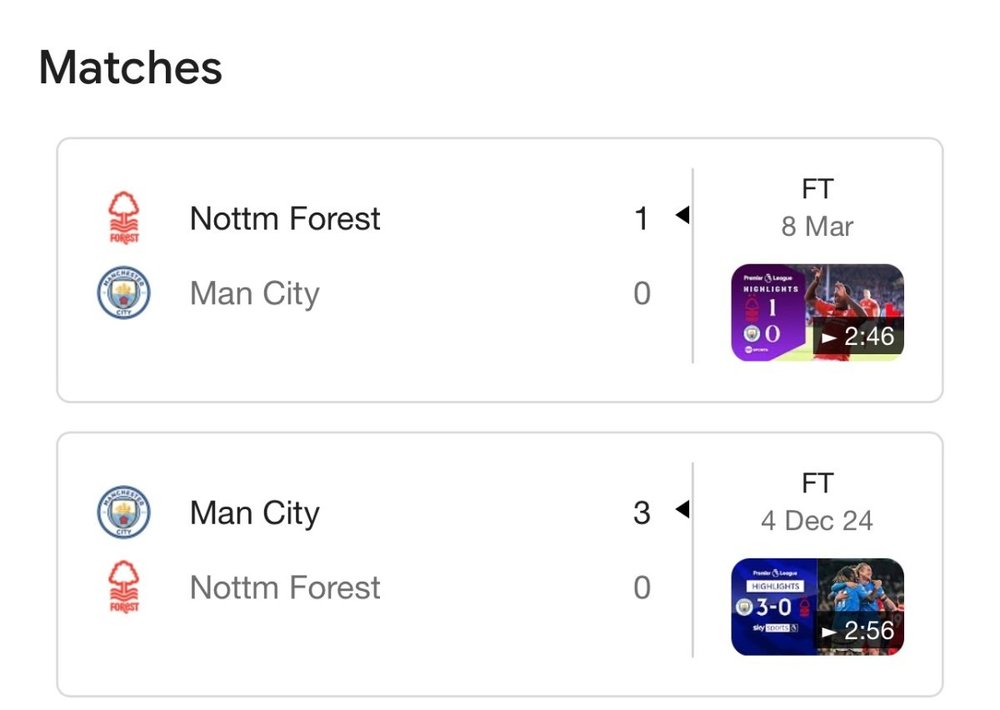Click the Matches section heading
The image size is (1000, 710).
click(x=130, y=67)
